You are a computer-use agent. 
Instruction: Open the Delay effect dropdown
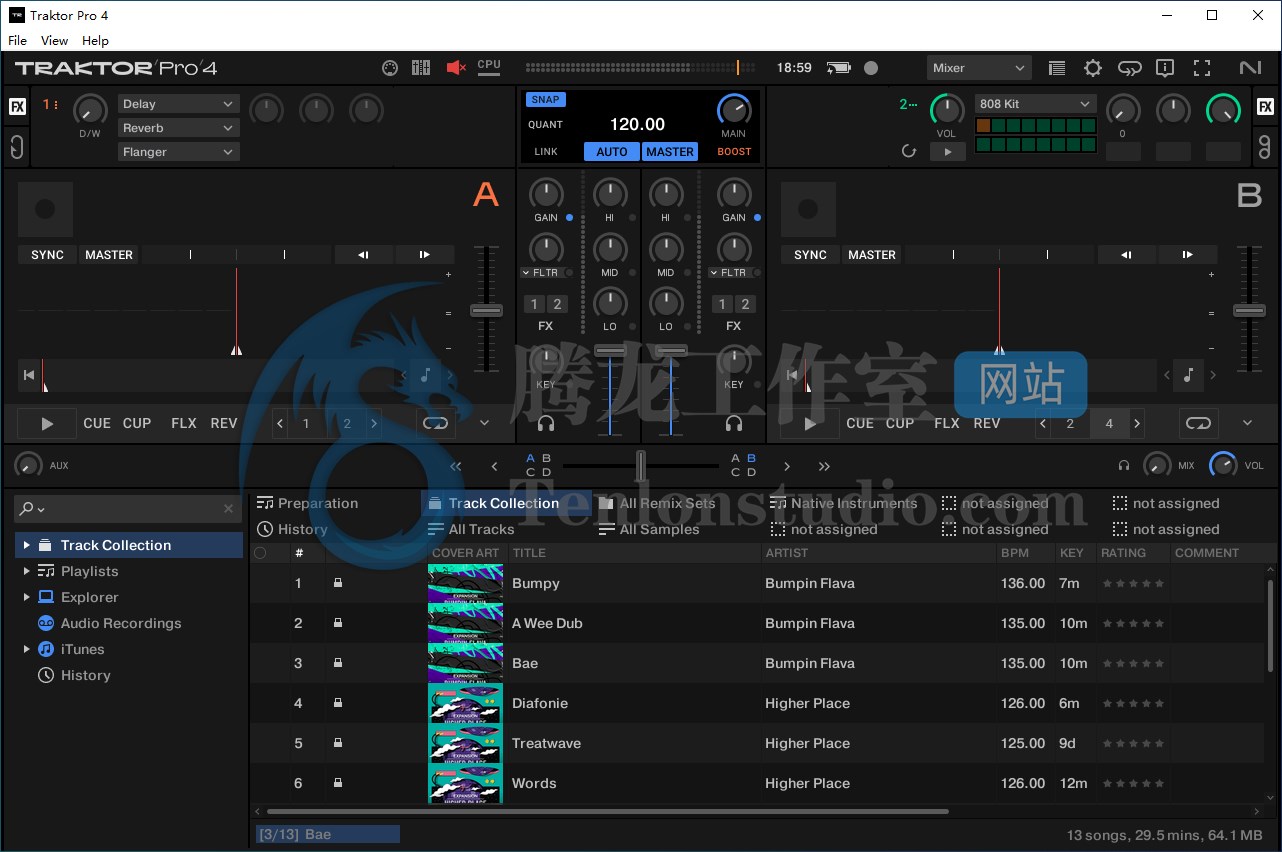(178, 104)
